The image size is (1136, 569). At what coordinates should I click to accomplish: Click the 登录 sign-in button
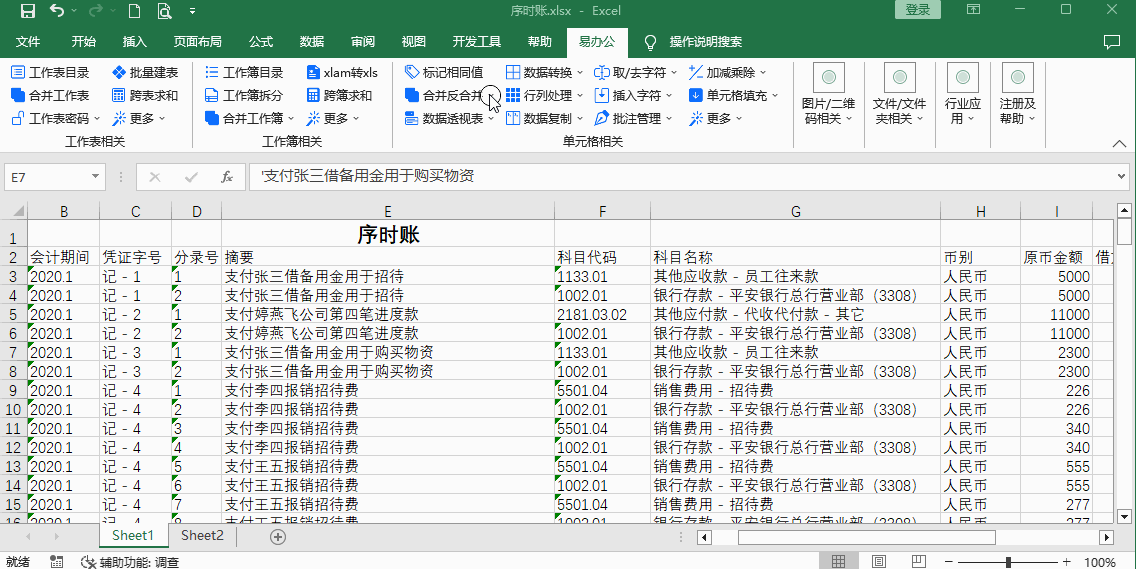click(918, 9)
